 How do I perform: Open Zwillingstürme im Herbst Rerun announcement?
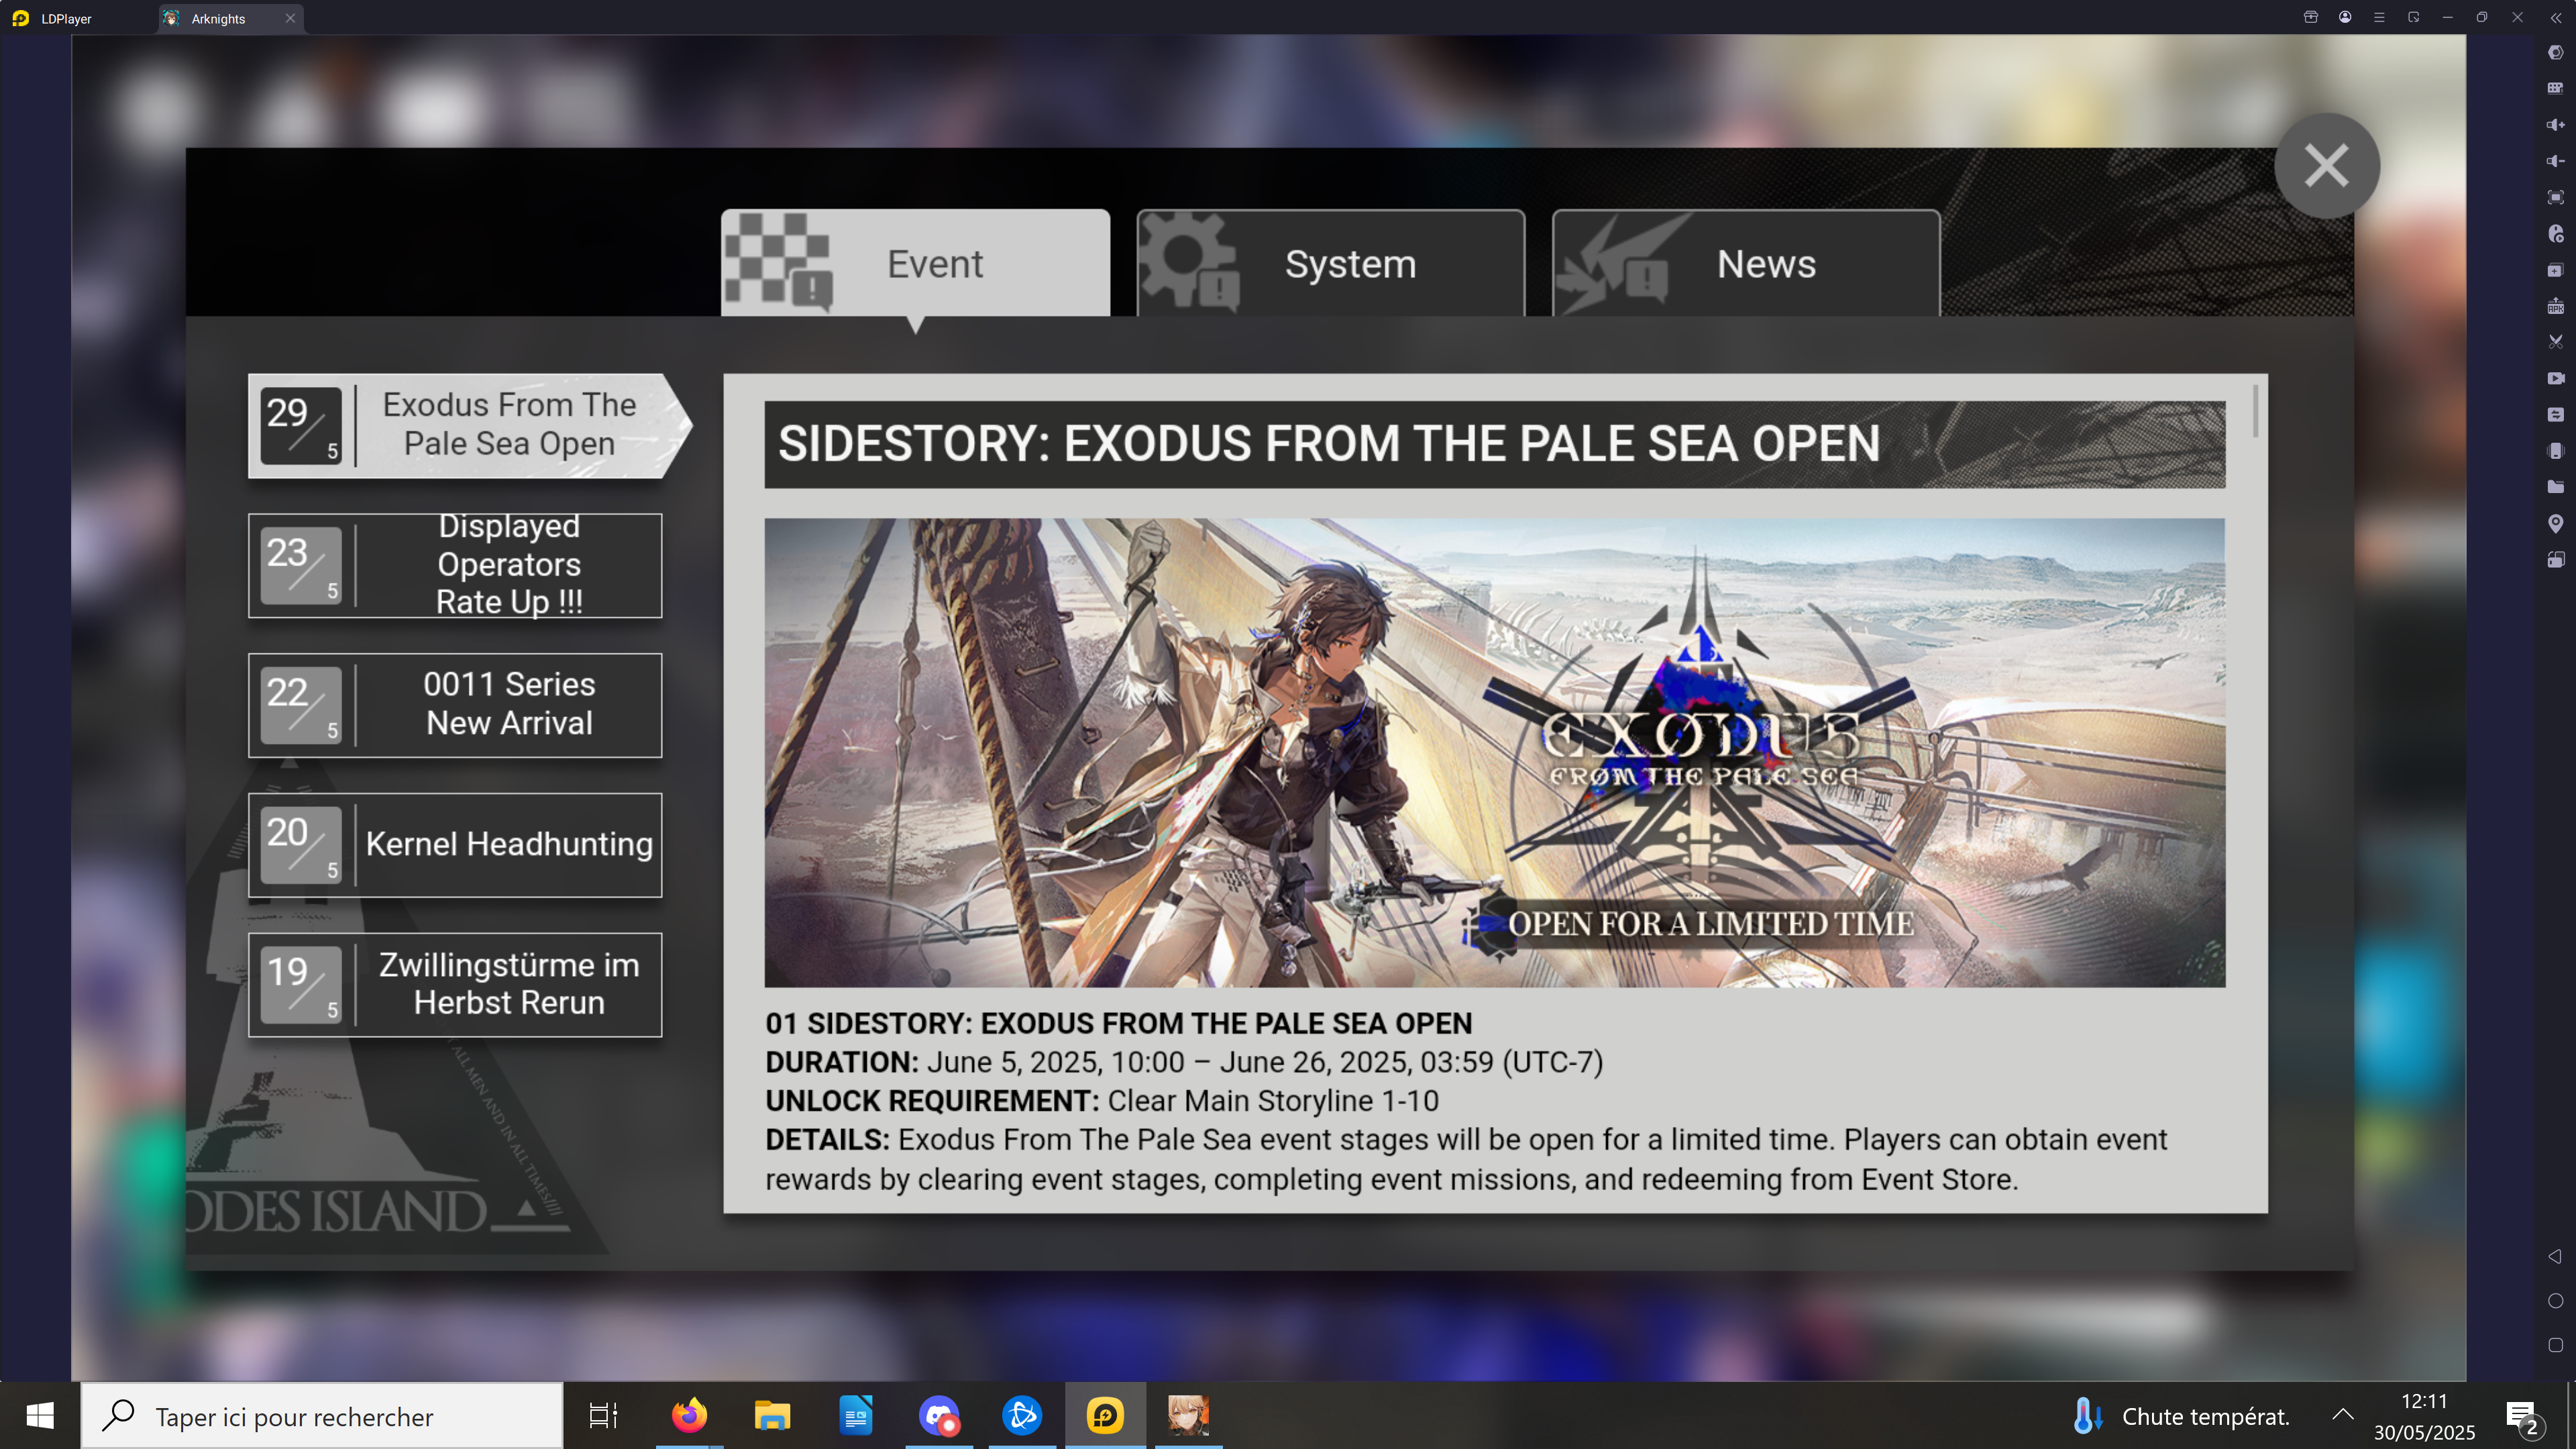(x=455, y=985)
